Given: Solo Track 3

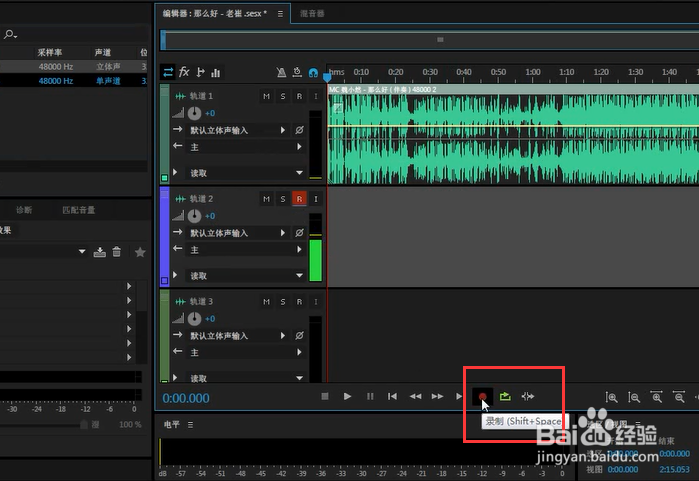Looking at the screenshot, I should [283, 302].
